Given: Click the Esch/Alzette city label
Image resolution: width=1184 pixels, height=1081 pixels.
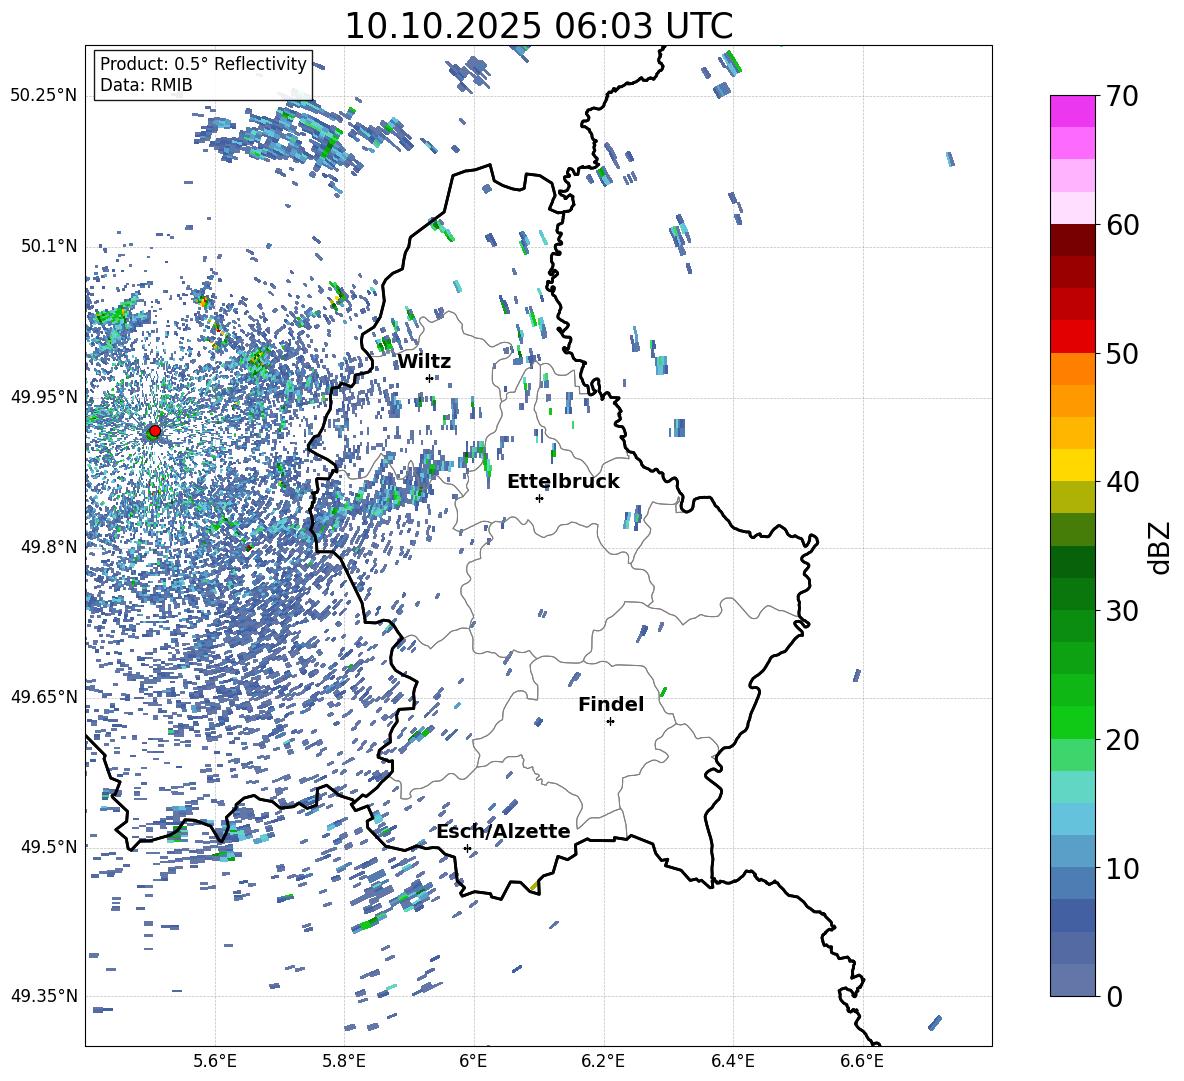Looking at the screenshot, I should point(503,831).
